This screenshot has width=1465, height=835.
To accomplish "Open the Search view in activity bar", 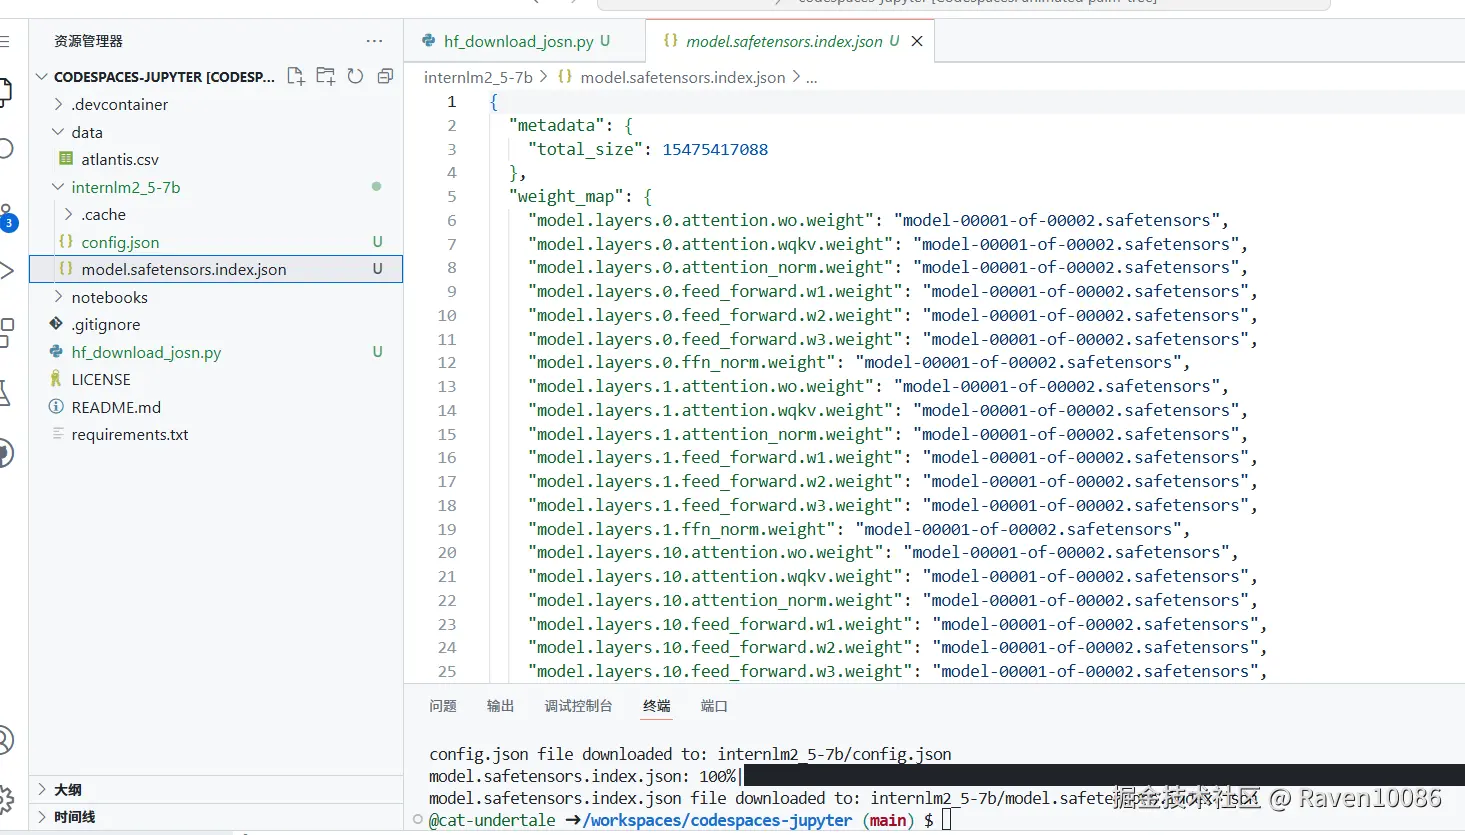I will tap(6, 148).
